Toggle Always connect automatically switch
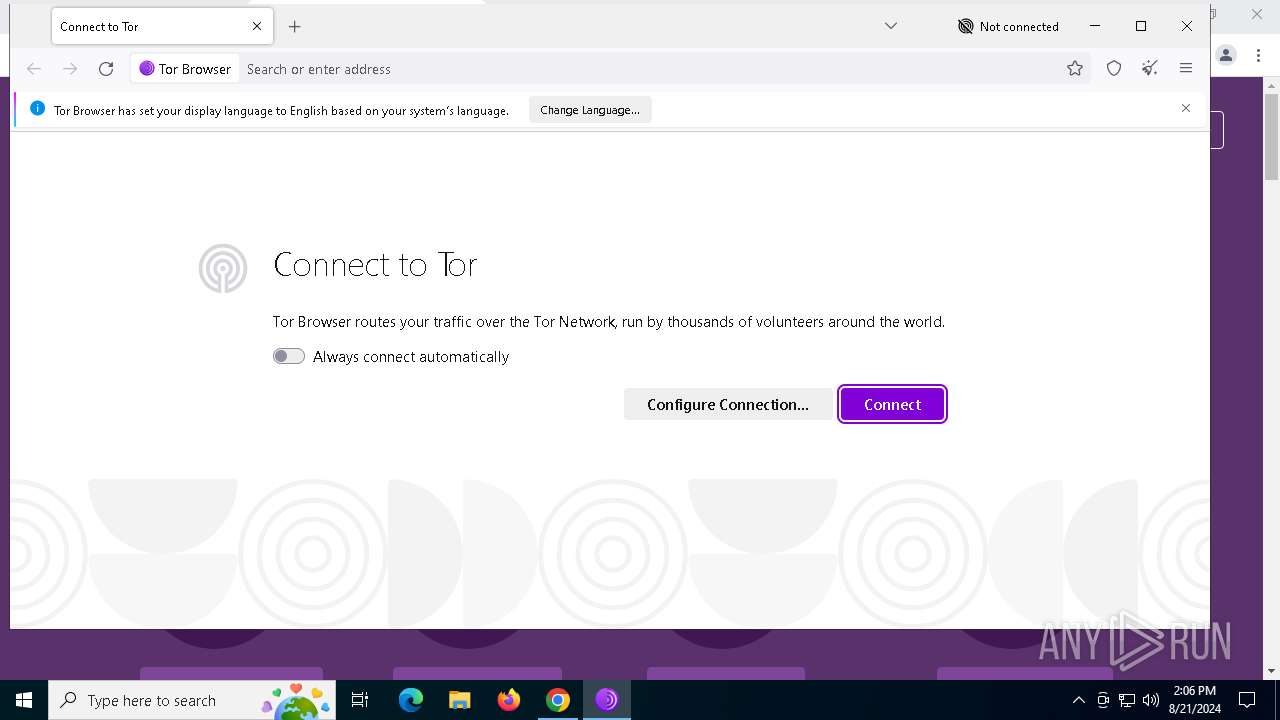 (289, 356)
